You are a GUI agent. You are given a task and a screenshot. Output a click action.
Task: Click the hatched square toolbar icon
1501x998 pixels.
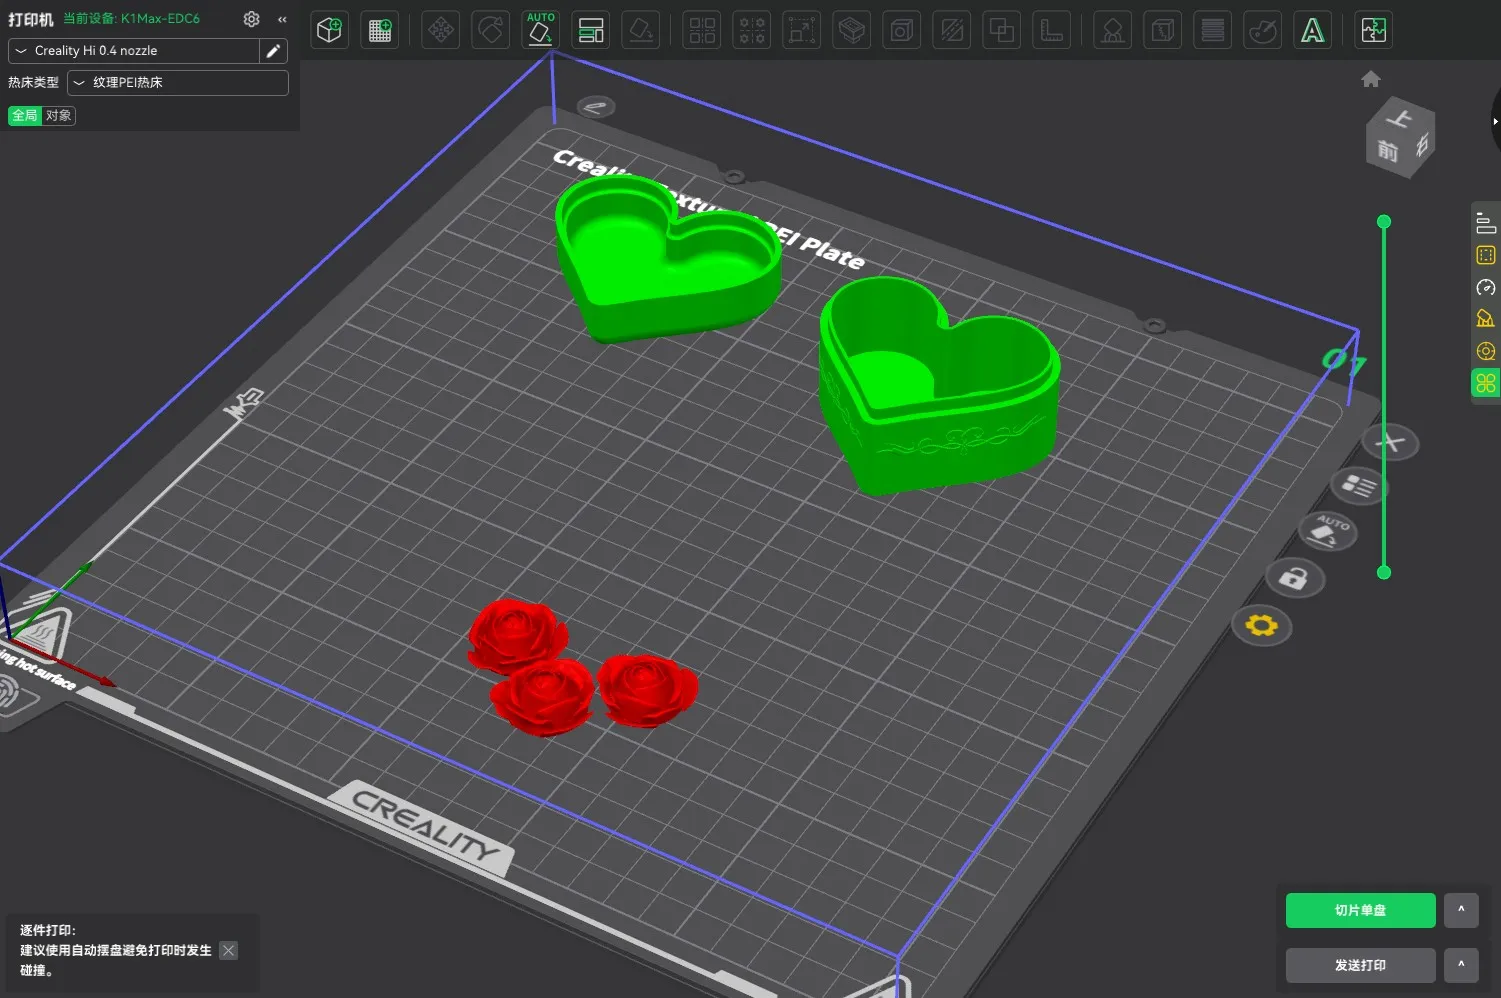pos(952,30)
